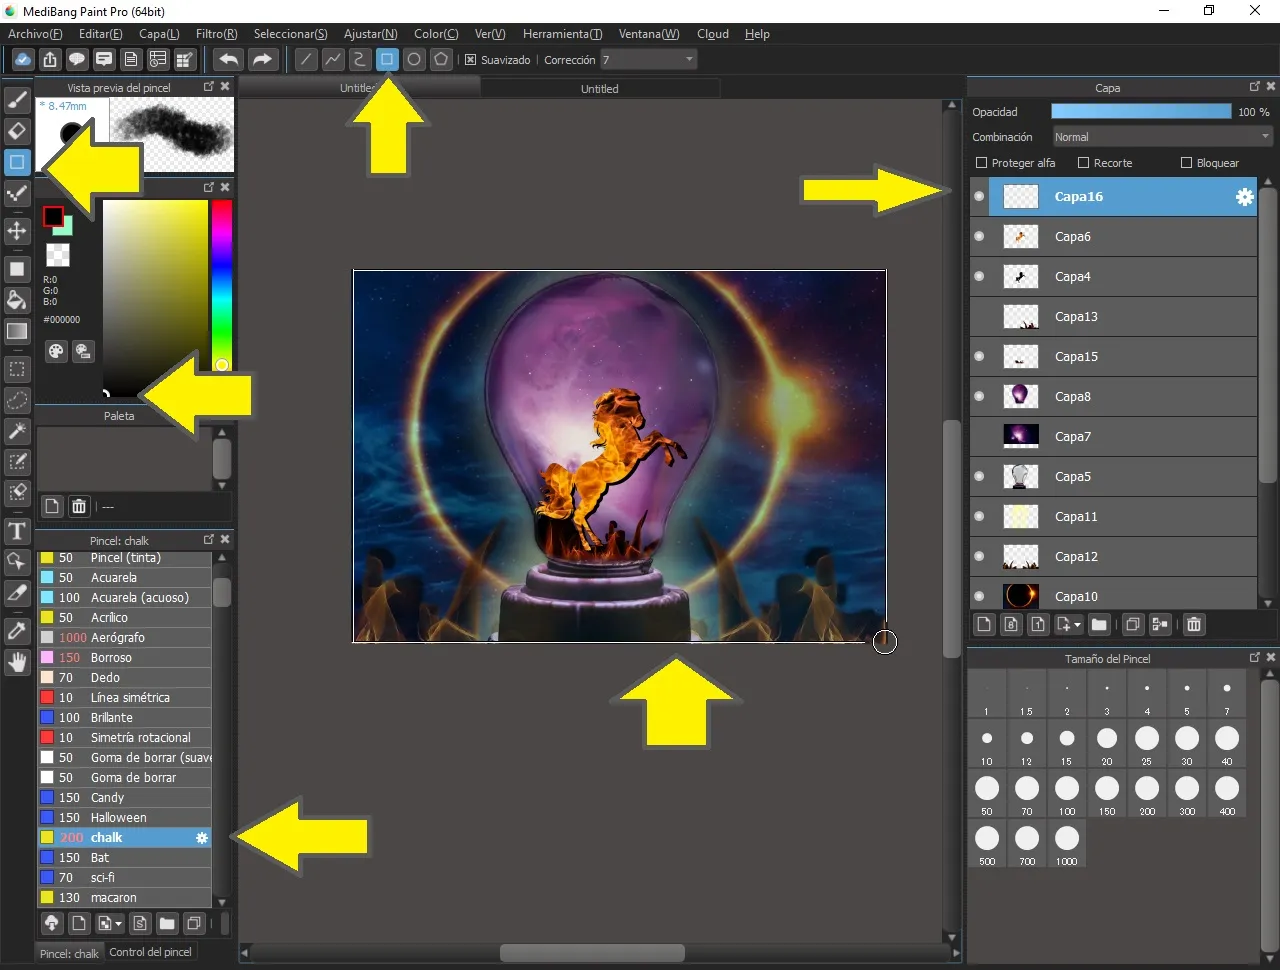Open the Filtro menu
The image size is (1280, 970).
(x=217, y=34)
